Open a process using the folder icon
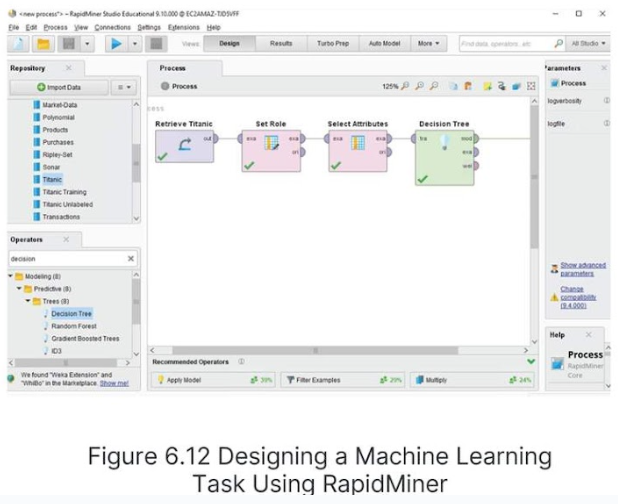This screenshot has height=504, width=618. tap(43, 43)
